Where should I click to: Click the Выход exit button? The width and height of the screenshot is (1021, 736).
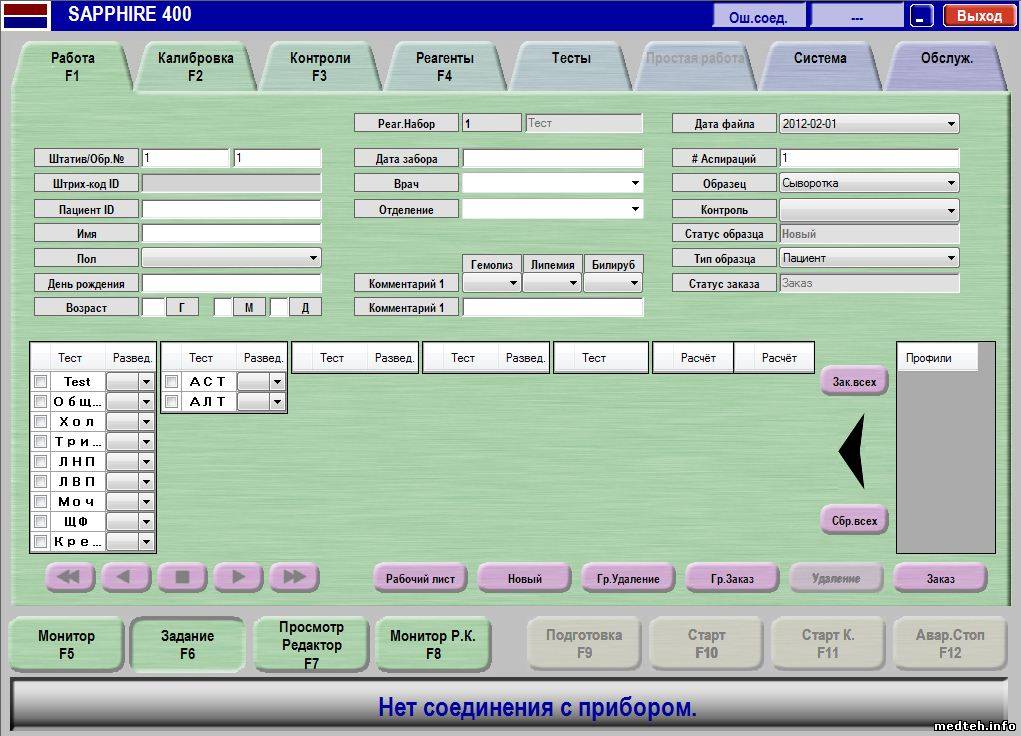pos(978,16)
